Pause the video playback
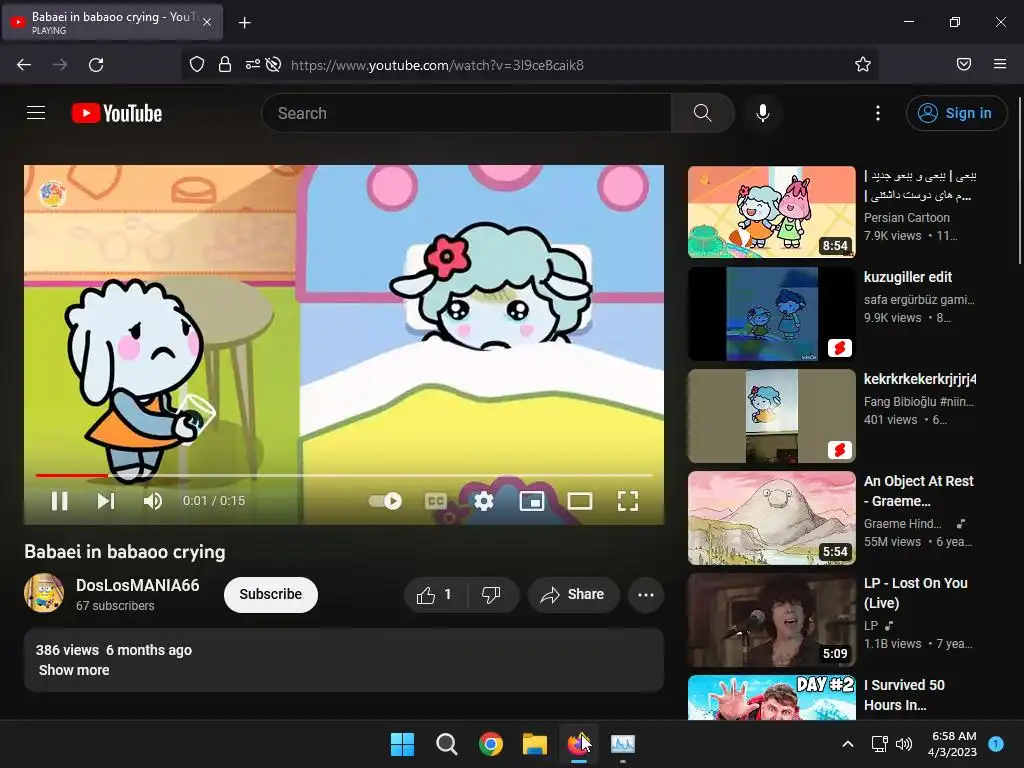The width and height of the screenshot is (1024, 768). click(59, 501)
